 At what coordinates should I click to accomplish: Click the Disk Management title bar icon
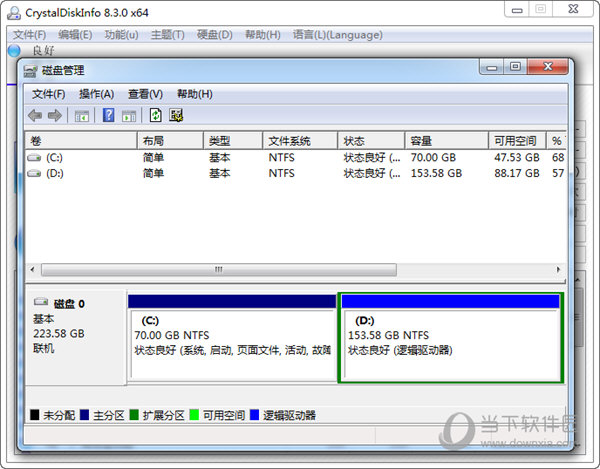[x=31, y=71]
